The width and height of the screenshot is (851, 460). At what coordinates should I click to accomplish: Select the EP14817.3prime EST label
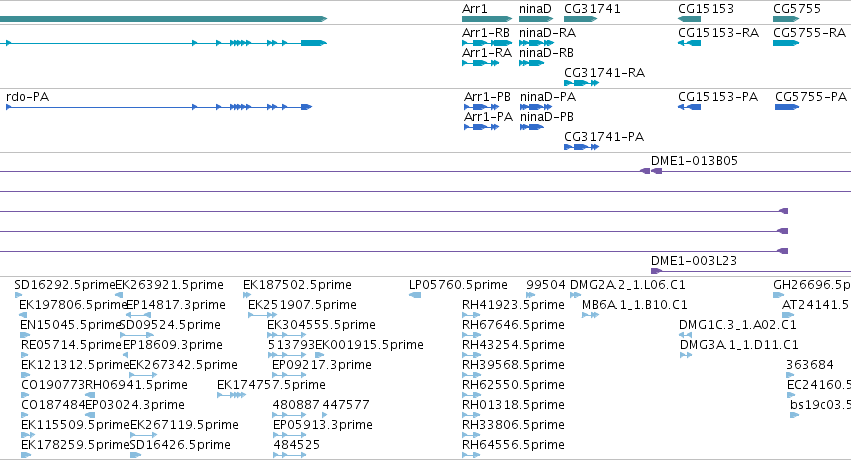pyautogui.click(x=175, y=305)
